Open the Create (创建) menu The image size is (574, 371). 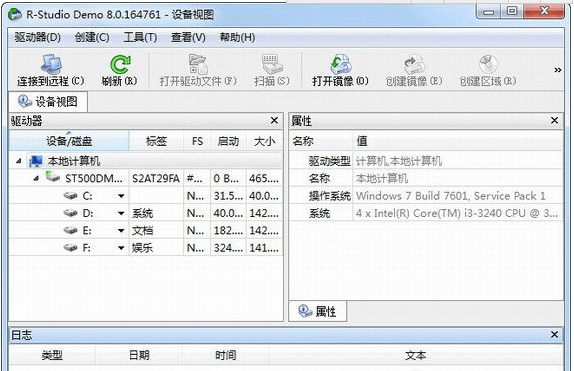click(x=92, y=37)
